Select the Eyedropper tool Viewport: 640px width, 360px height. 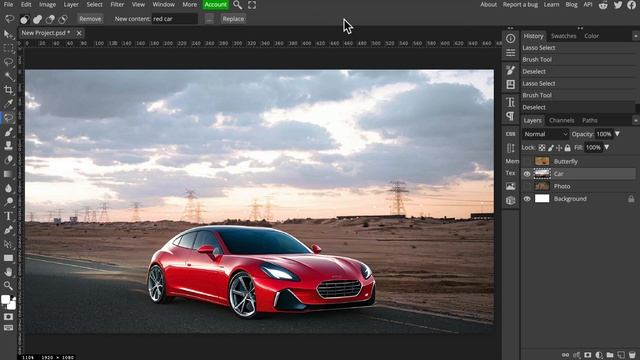tap(8, 104)
